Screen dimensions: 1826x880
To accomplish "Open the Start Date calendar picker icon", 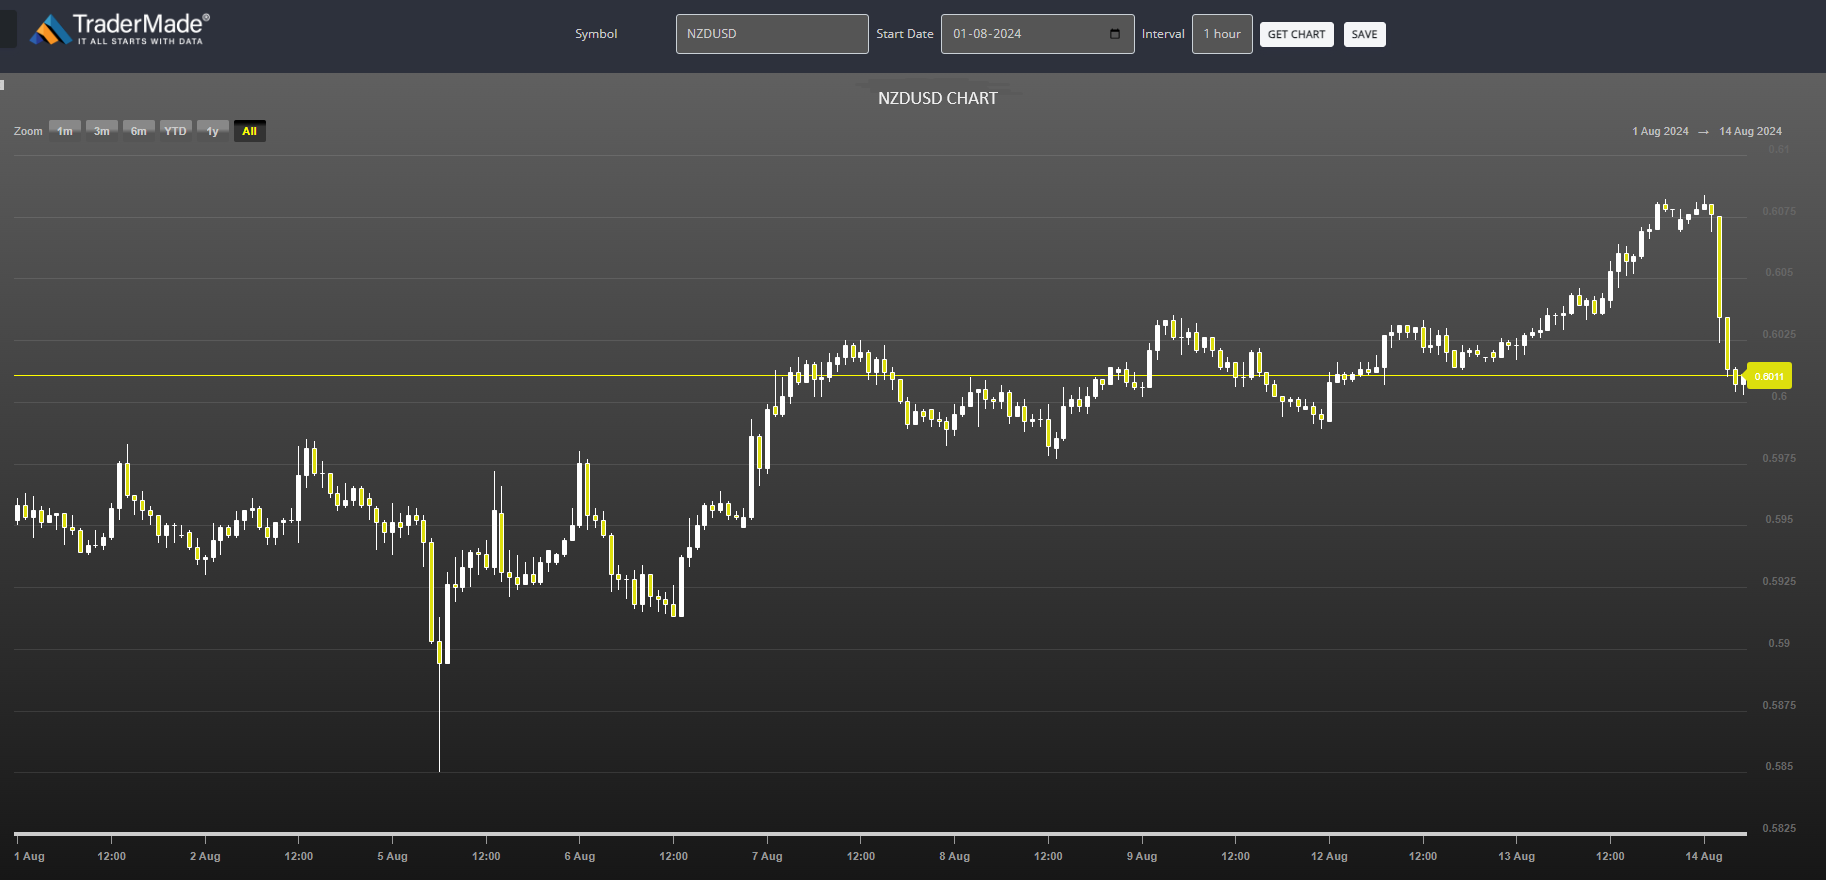I will pyautogui.click(x=1115, y=34).
